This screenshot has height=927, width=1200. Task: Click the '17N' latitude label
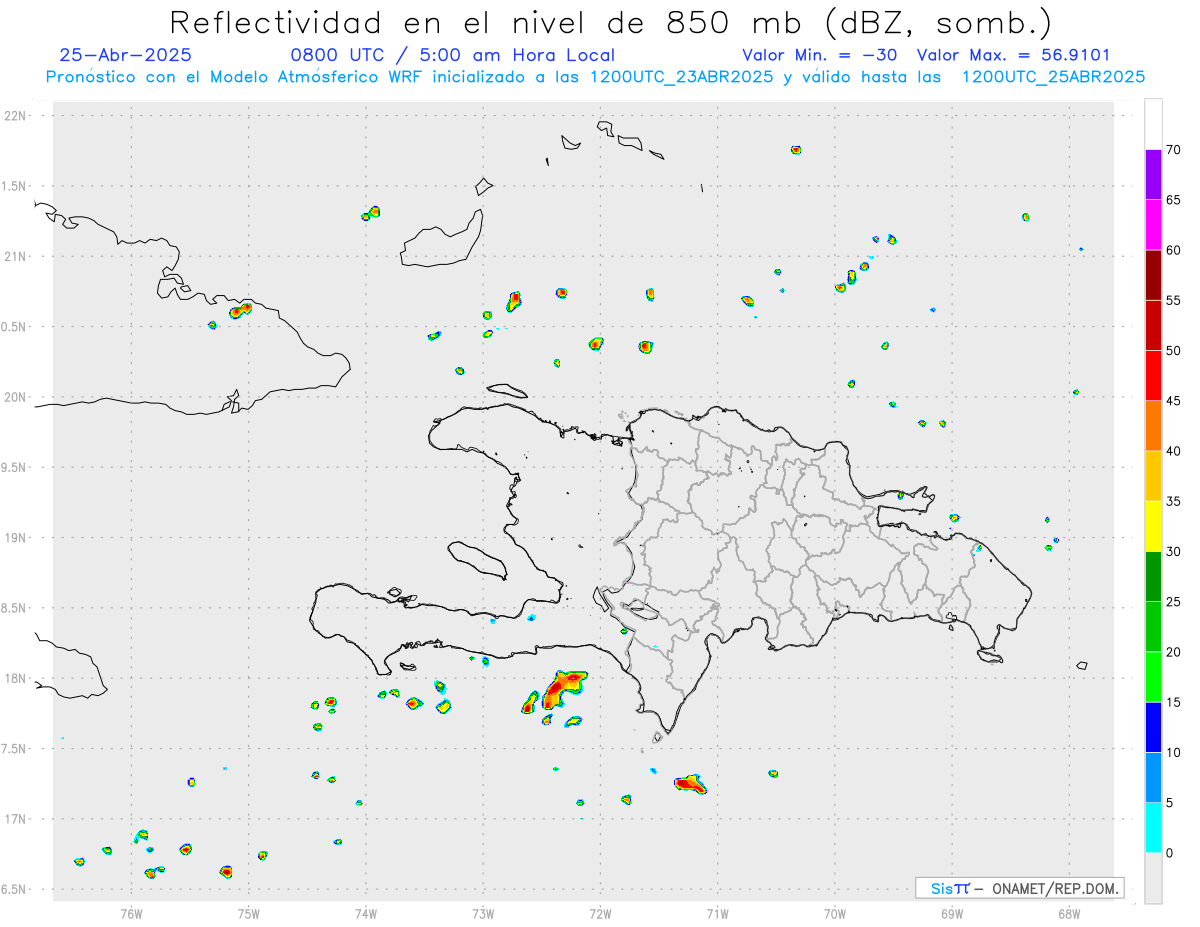pyautogui.click(x=17, y=819)
